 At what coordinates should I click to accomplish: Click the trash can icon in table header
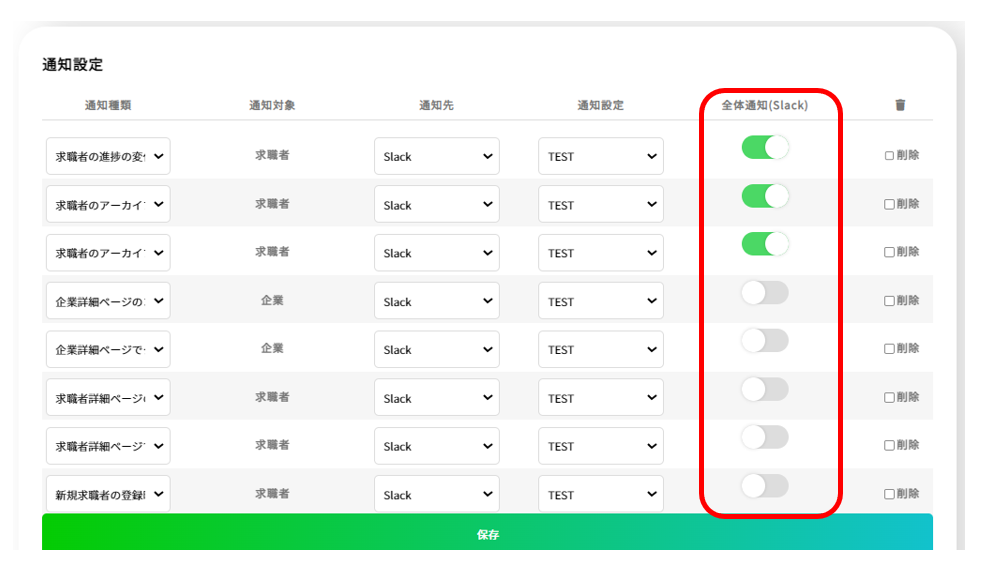pyautogui.click(x=900, y=105)
